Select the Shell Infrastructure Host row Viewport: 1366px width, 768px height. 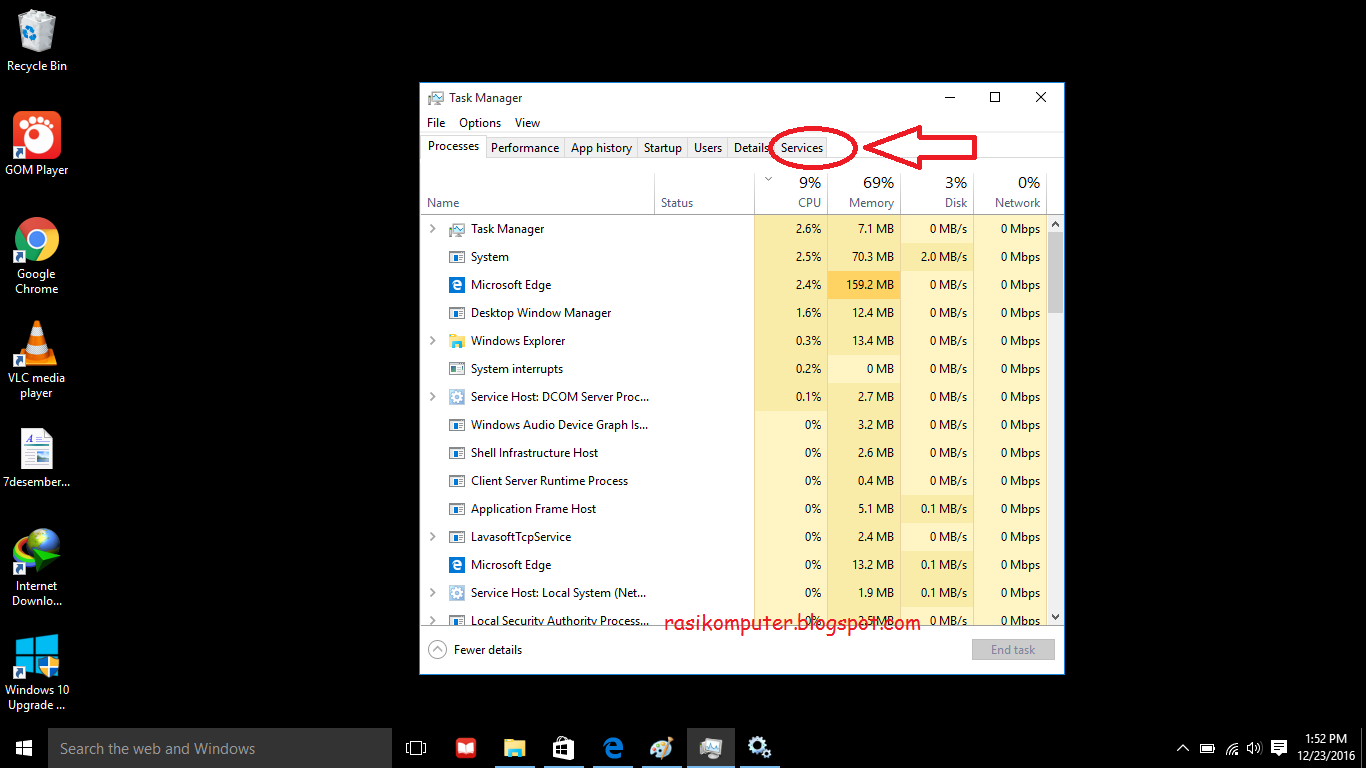point(734,453)
